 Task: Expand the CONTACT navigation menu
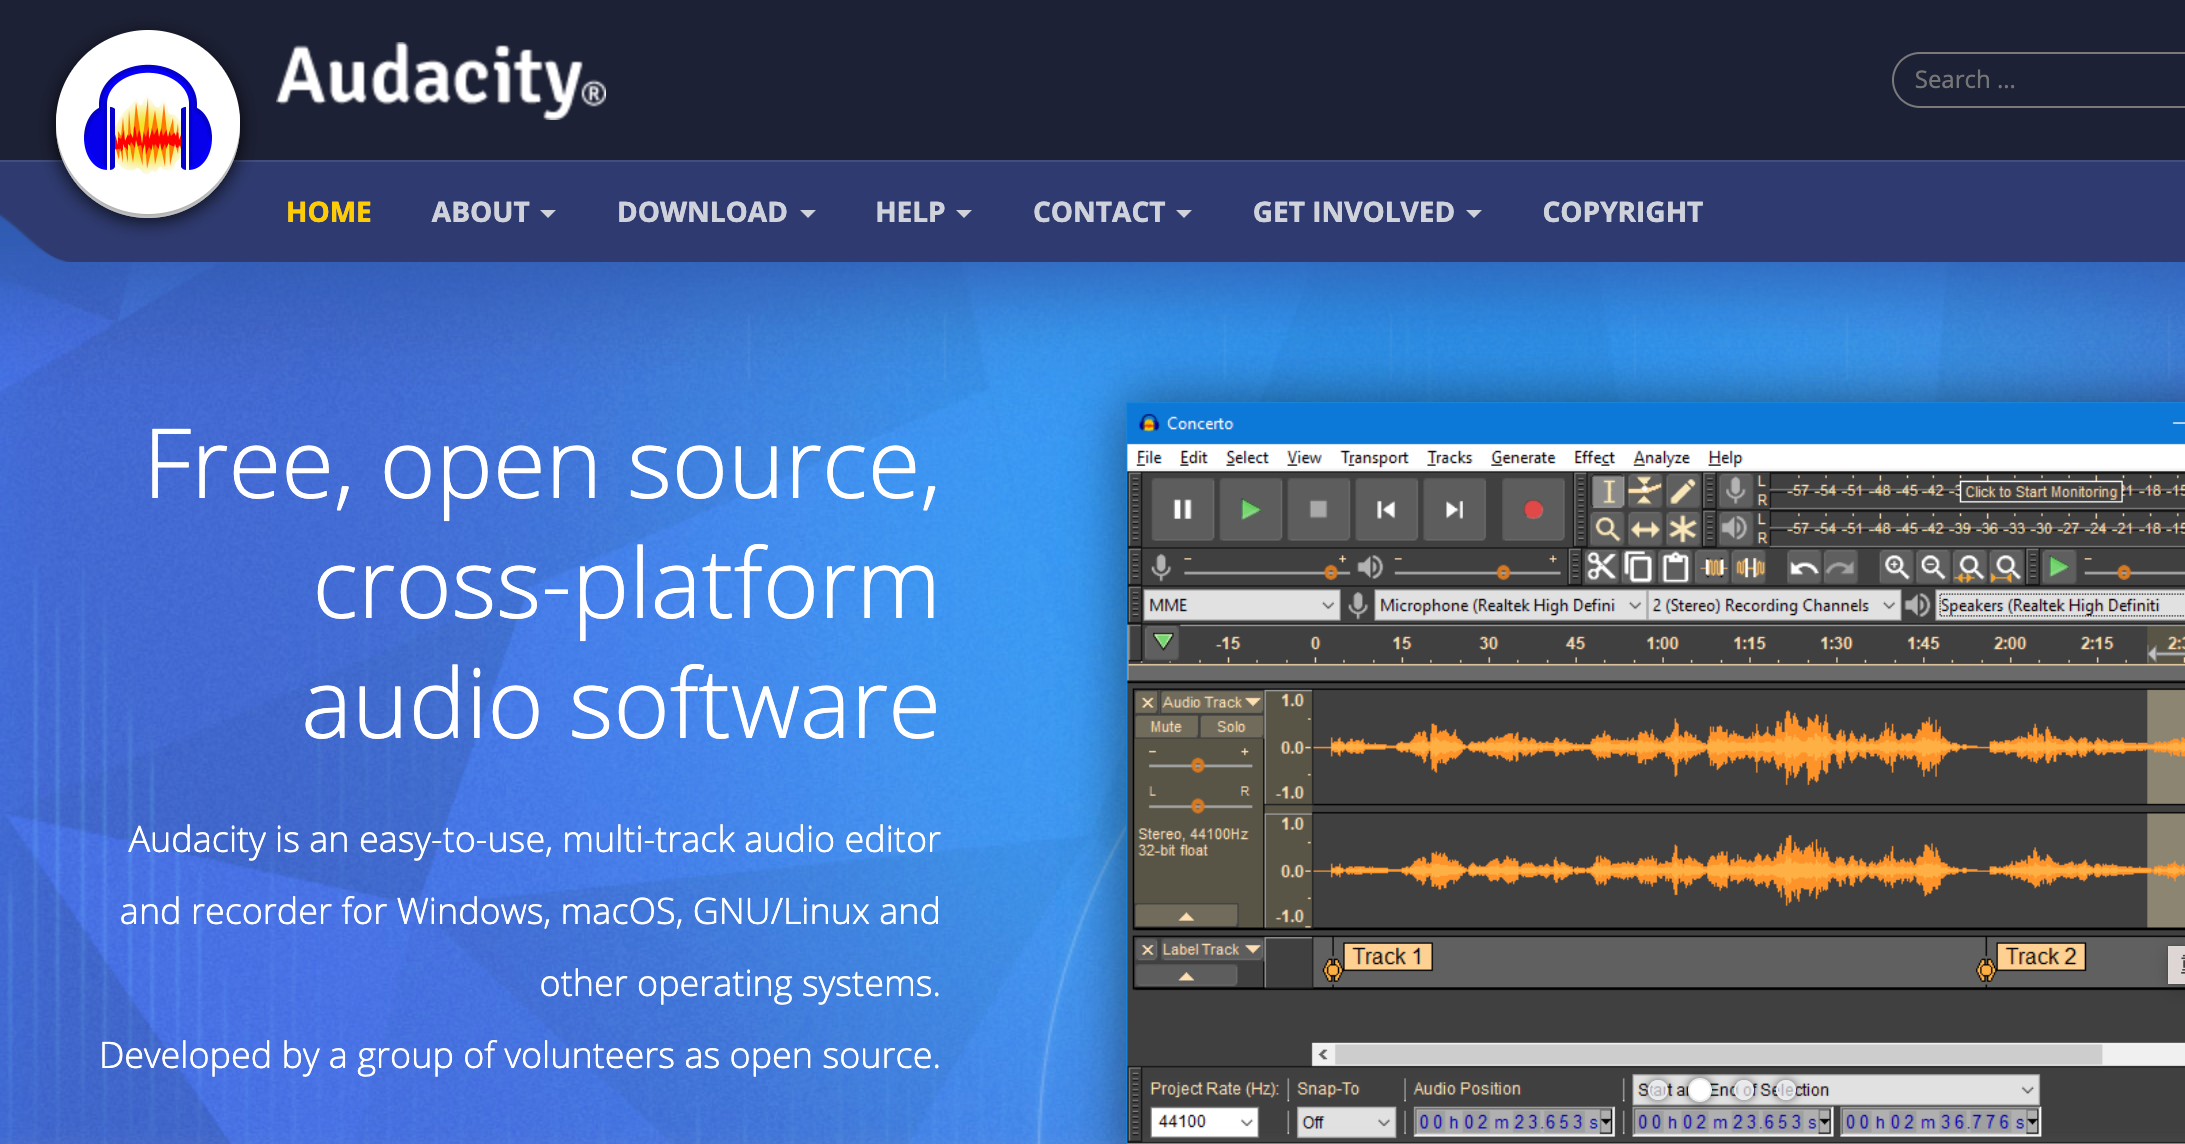[1112, 212]
